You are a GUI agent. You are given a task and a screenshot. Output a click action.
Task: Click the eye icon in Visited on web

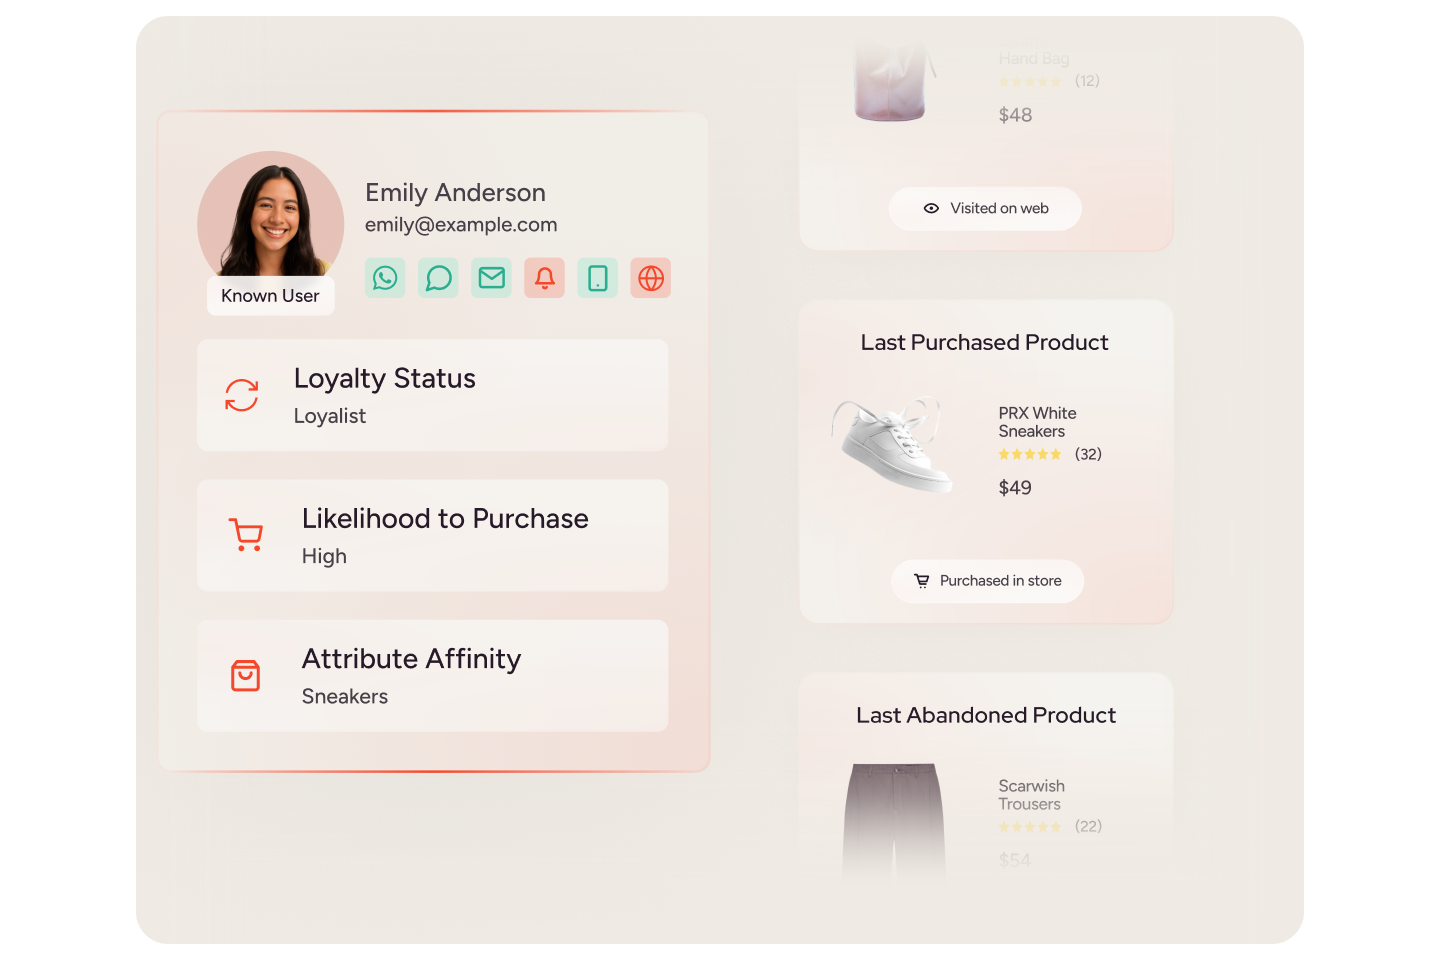(931, 209)
